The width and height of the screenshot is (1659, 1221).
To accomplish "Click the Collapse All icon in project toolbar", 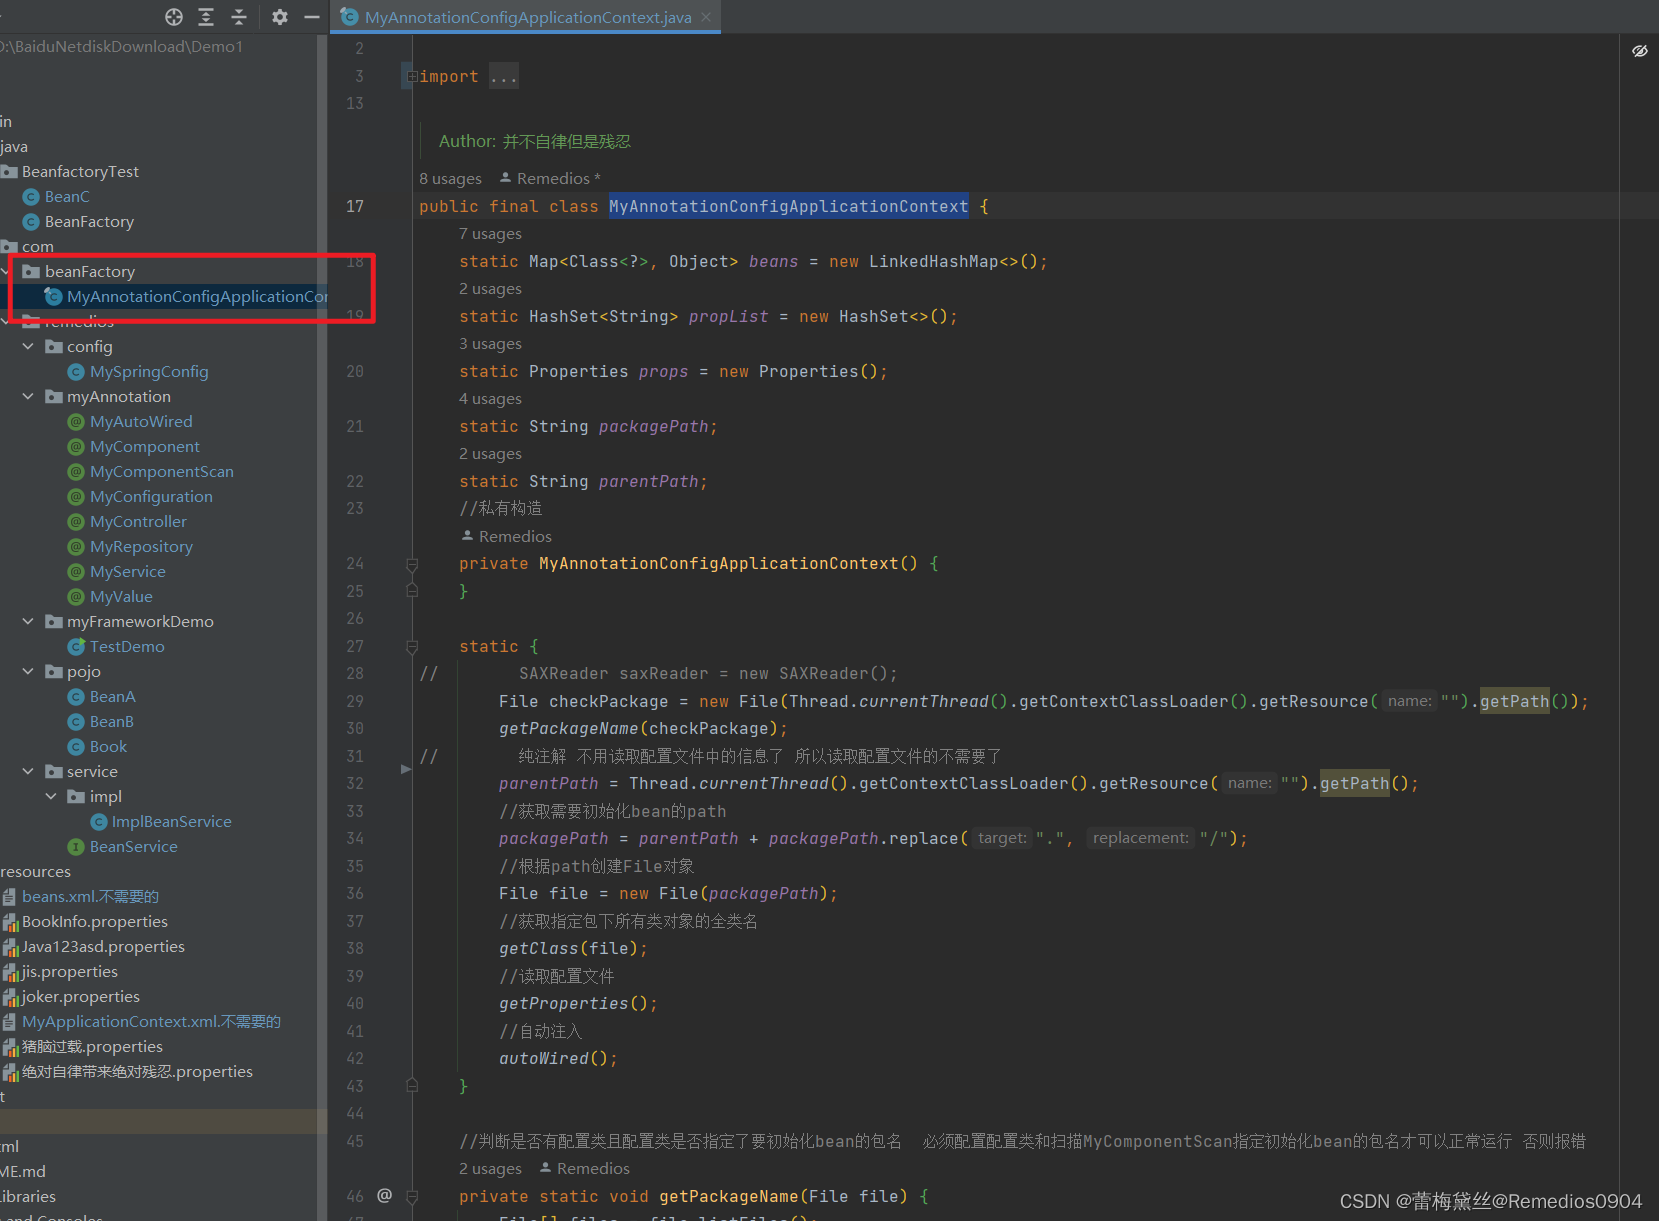I will [239, 17].
